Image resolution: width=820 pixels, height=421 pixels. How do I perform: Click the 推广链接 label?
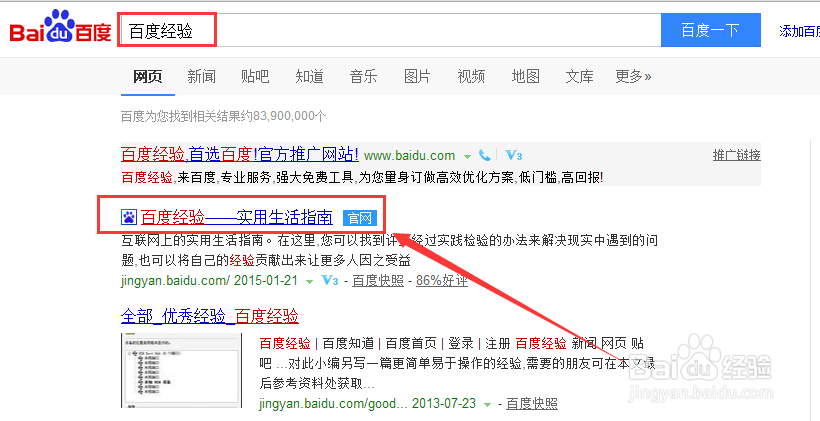pos(736,155)
